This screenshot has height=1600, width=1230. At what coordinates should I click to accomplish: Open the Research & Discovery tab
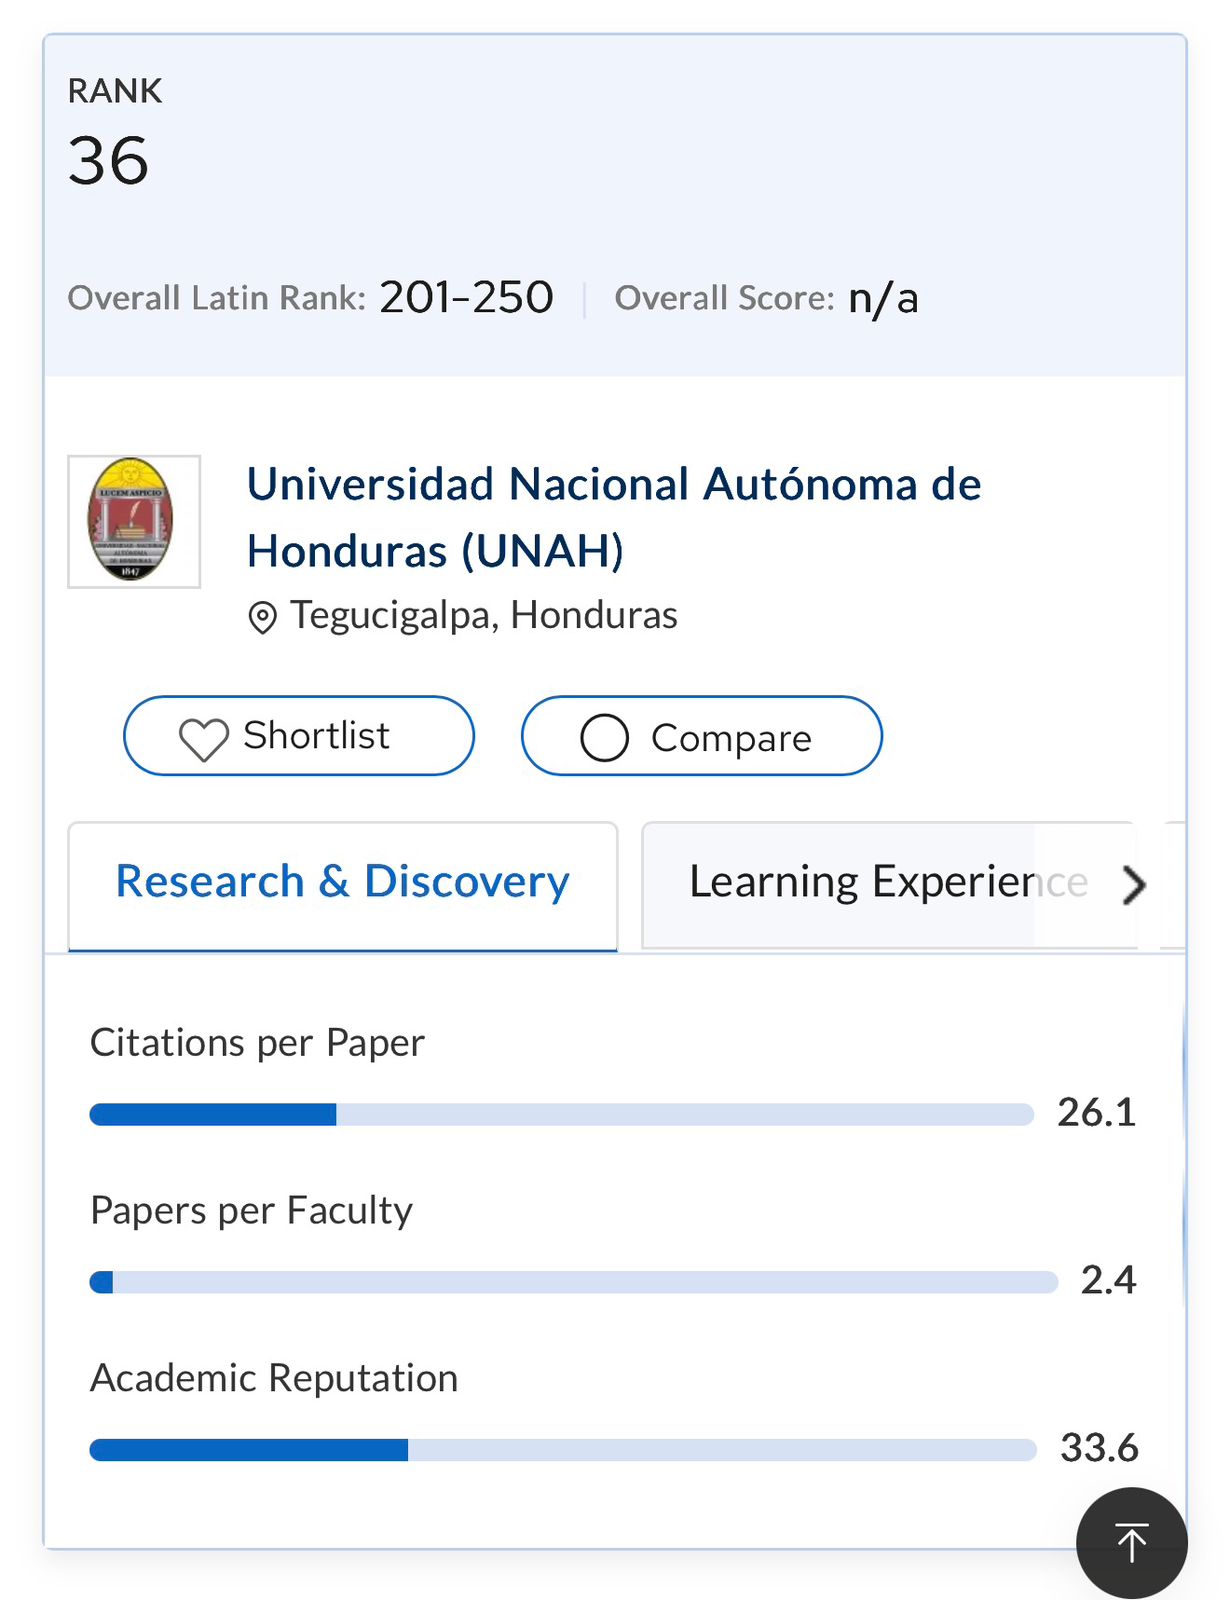[x=342, y=883]
